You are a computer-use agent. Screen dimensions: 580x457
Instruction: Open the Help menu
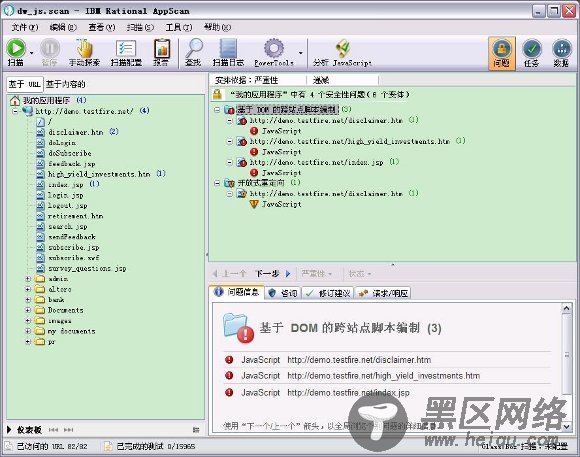pos(217,27)
